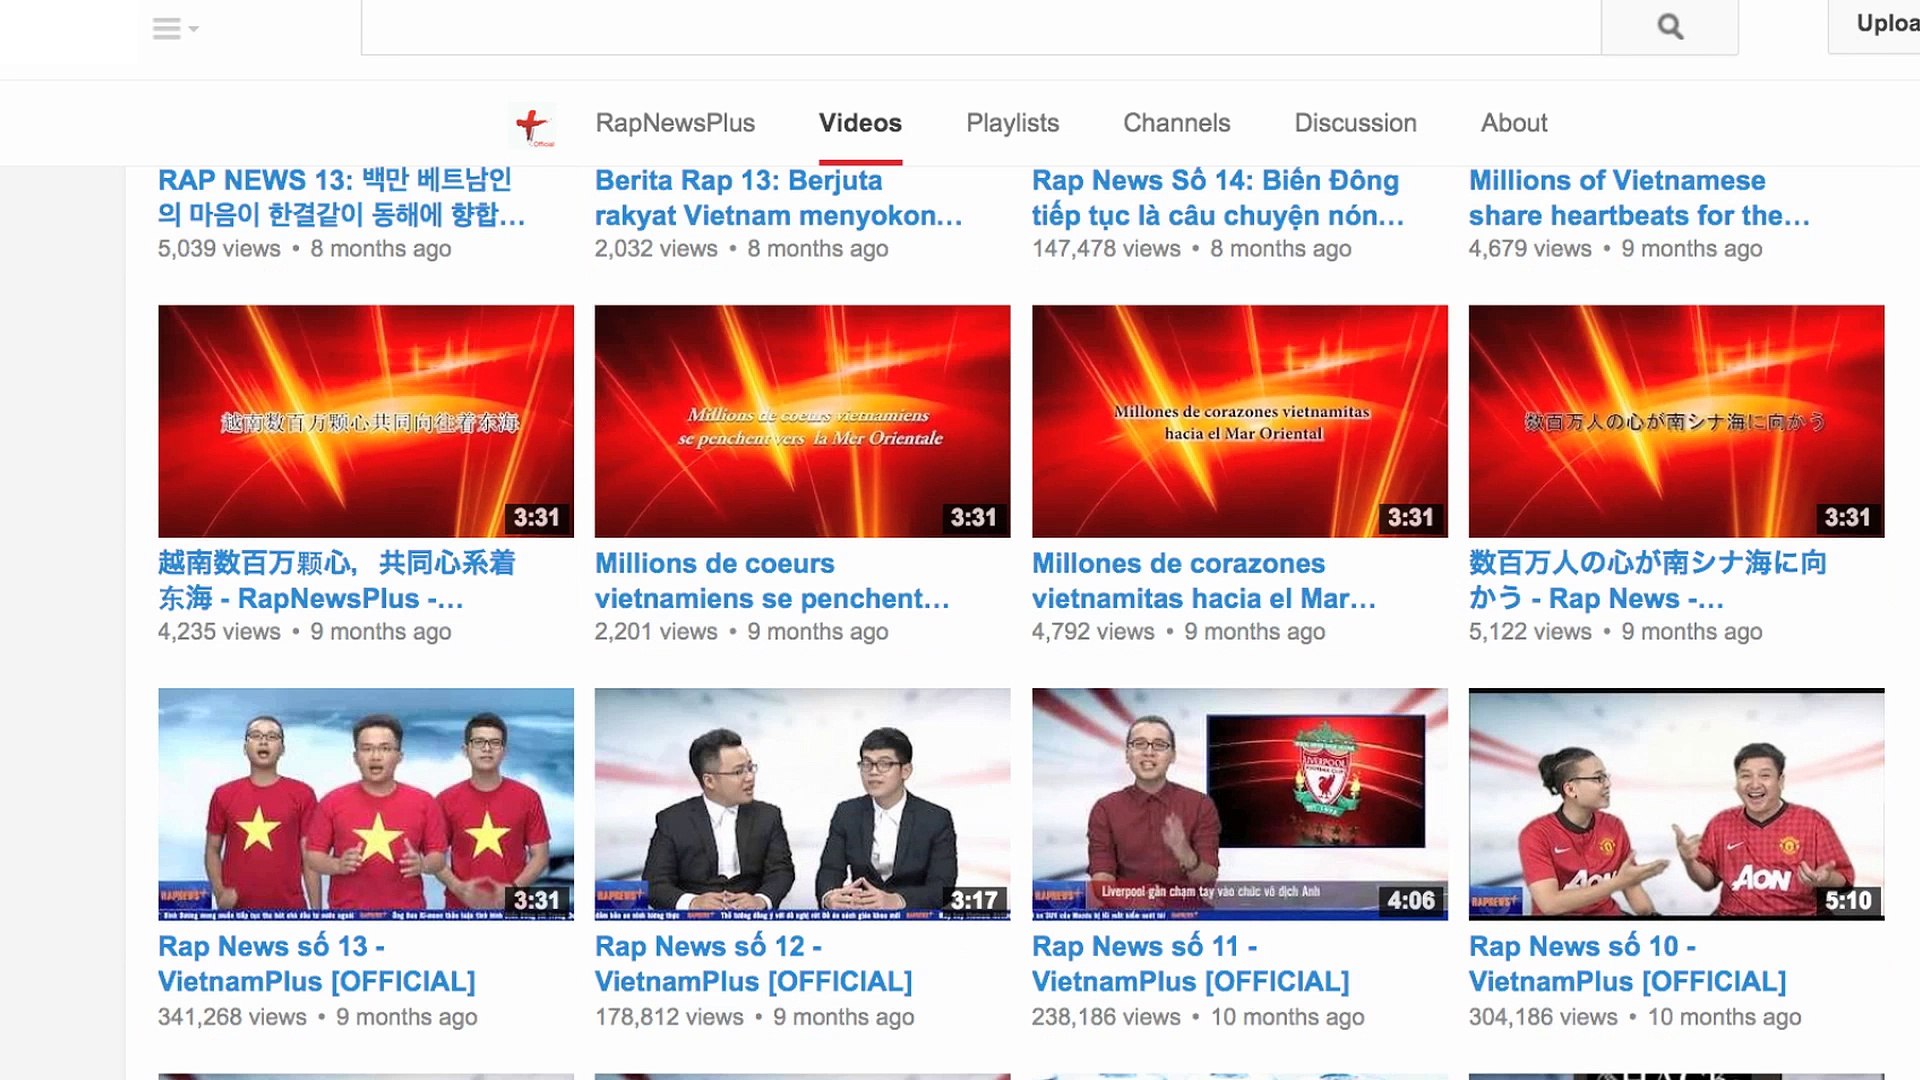This screenshot has height=1080, width=1920.
Task: Click the search magnifier icon button
Action: point(1669,27)
